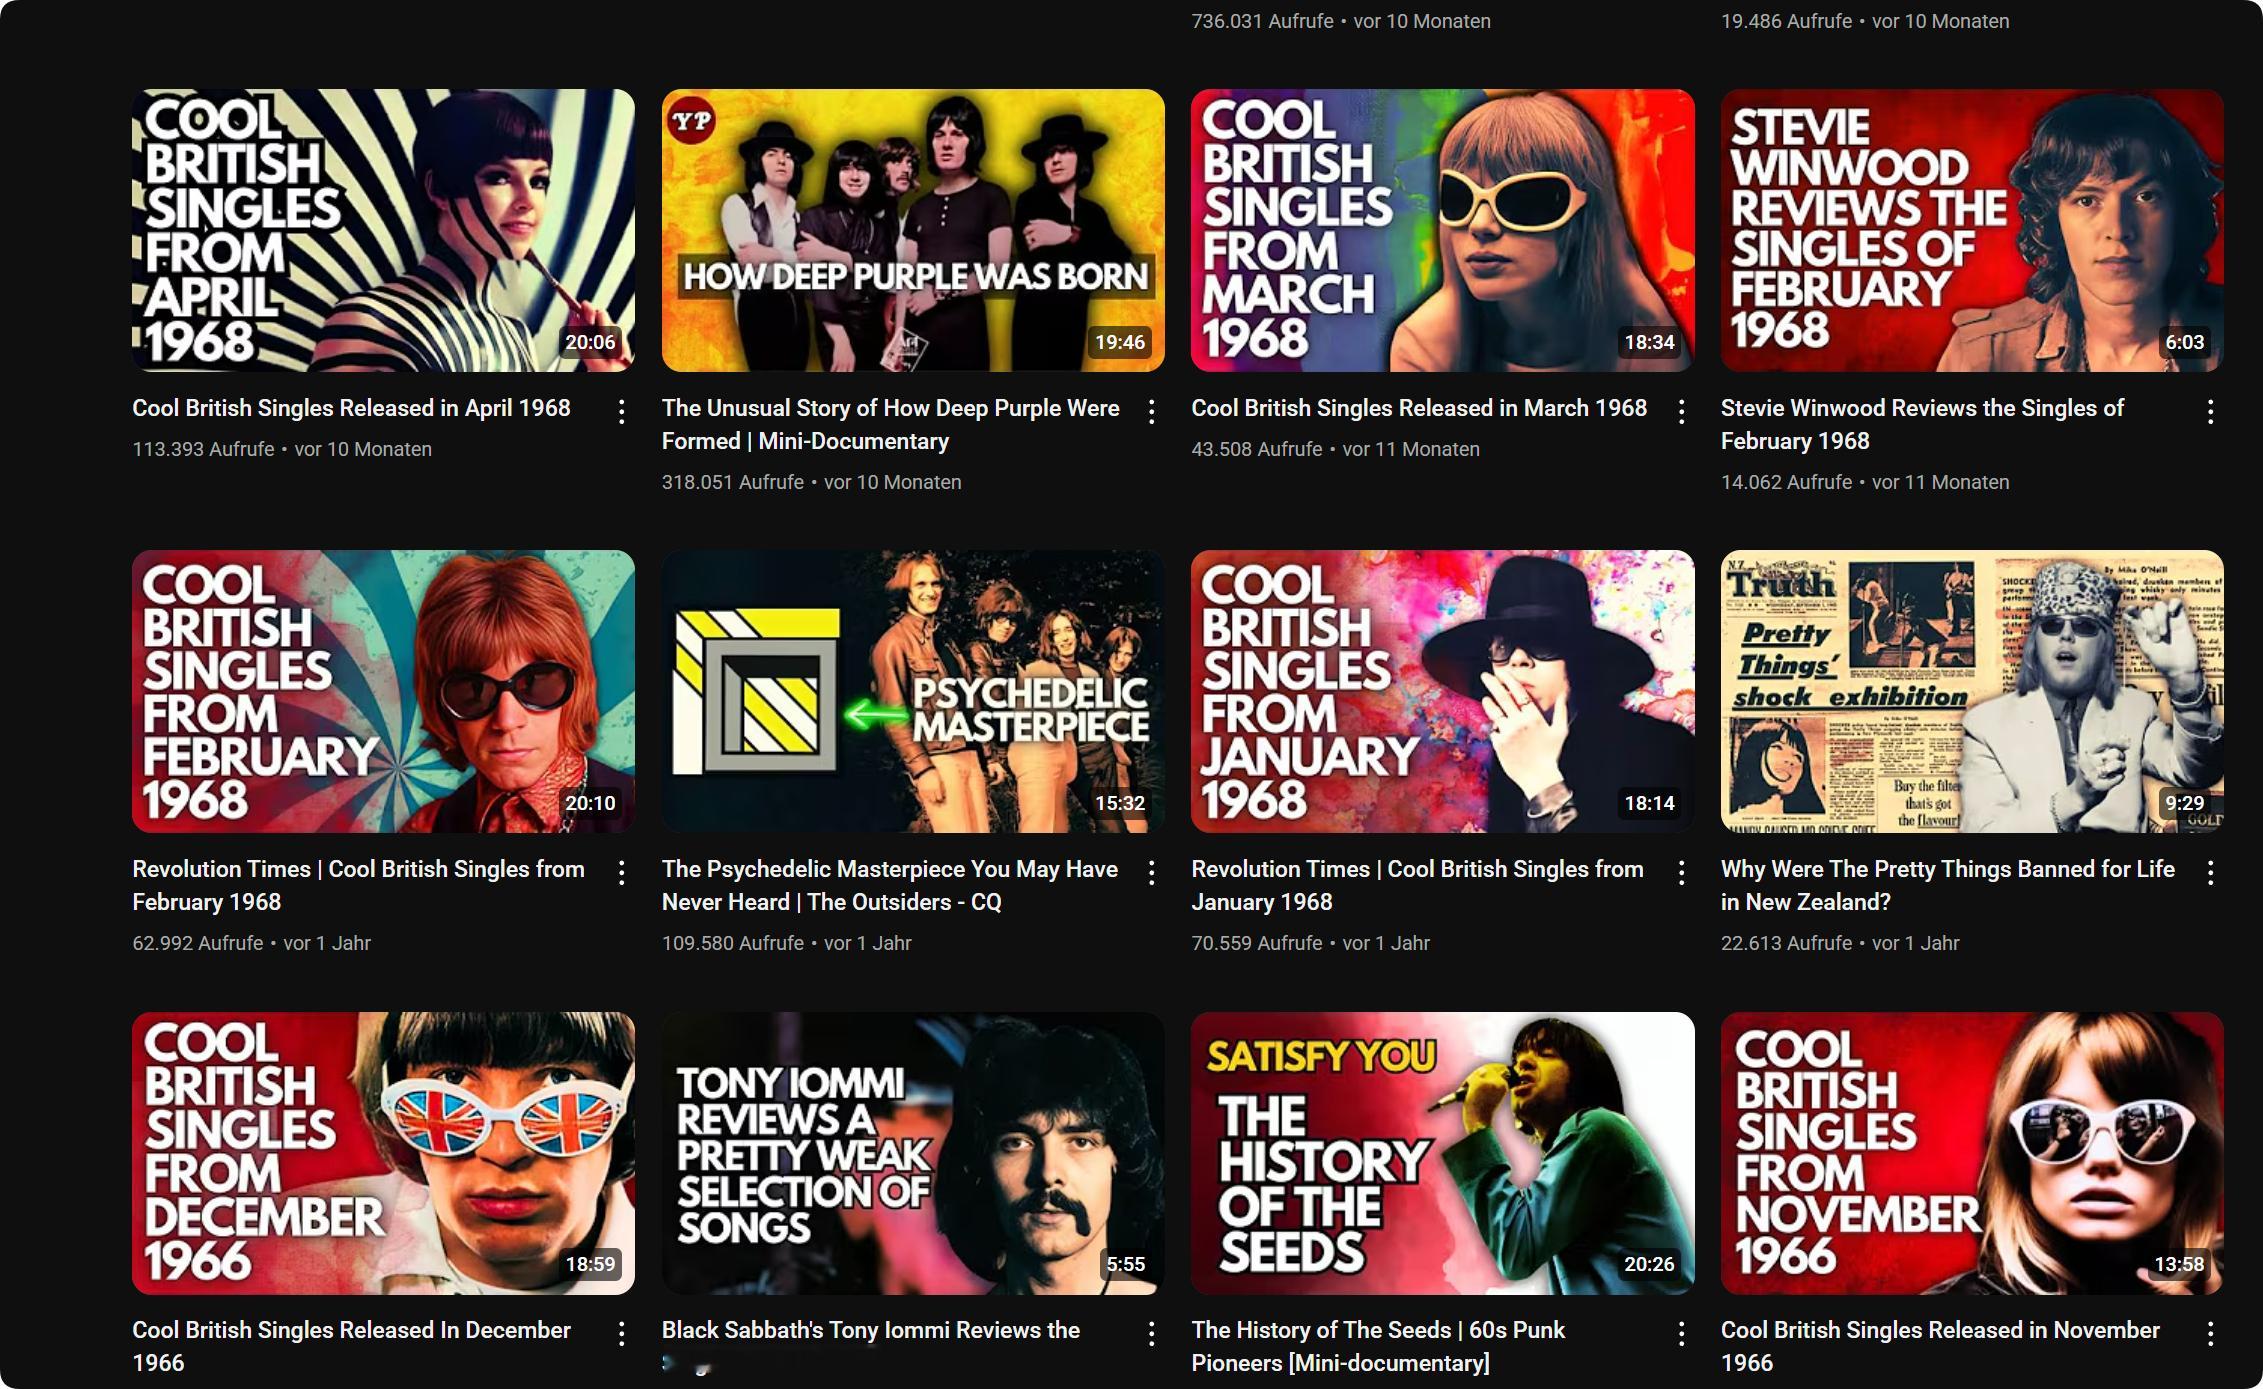Click the 15:32 duration badge
The image size is (2263, 1389).
pos(1120,803)
